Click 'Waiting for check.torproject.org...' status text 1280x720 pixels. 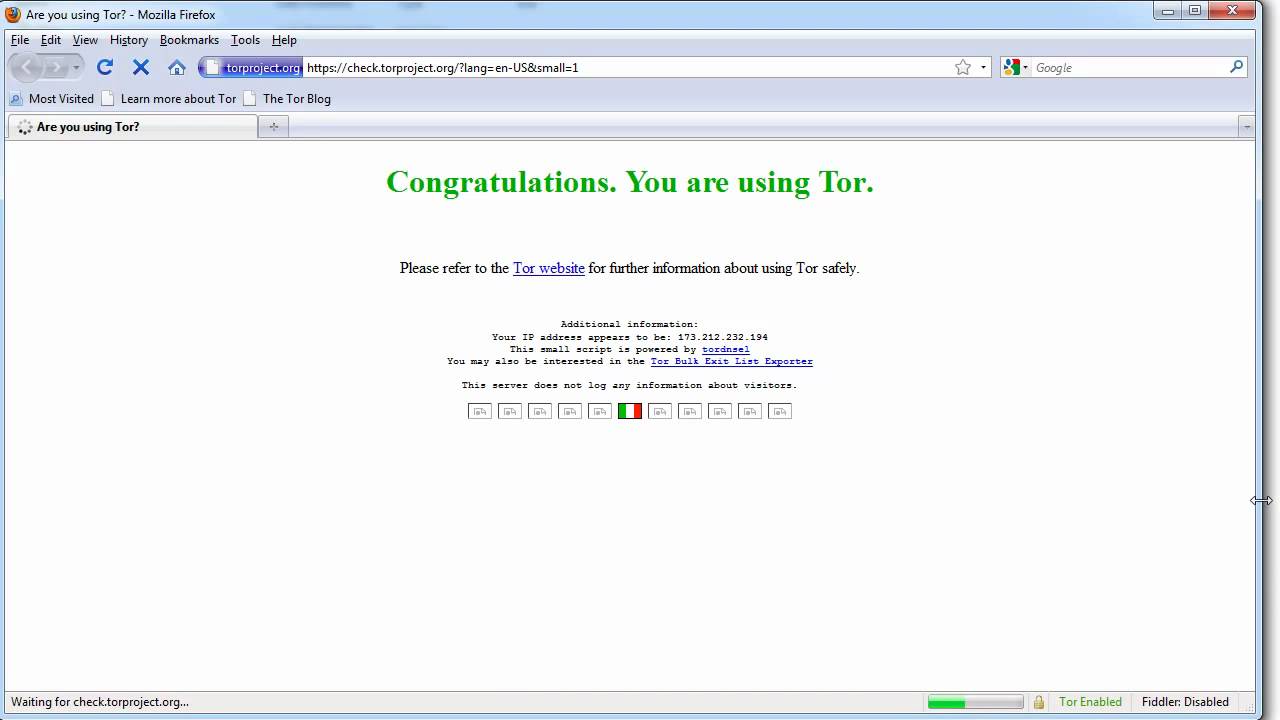[100, 702]
